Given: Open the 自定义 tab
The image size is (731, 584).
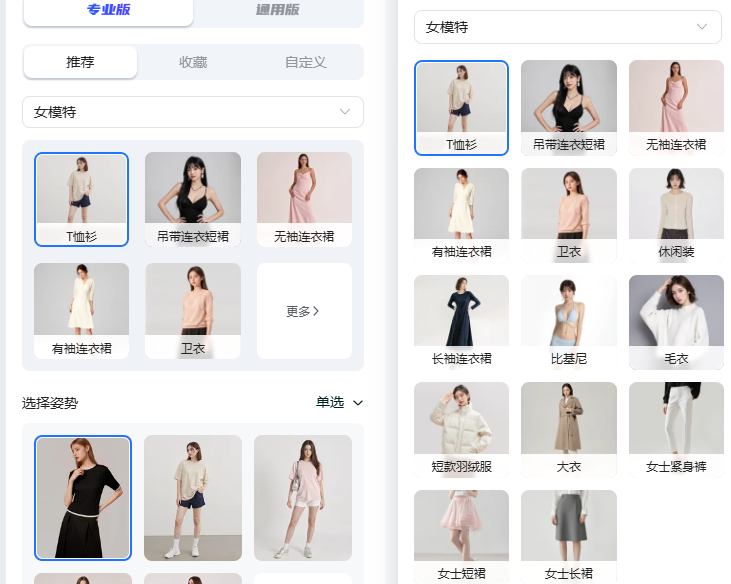Looking at the screenshot, I should [x=306, y=62].
